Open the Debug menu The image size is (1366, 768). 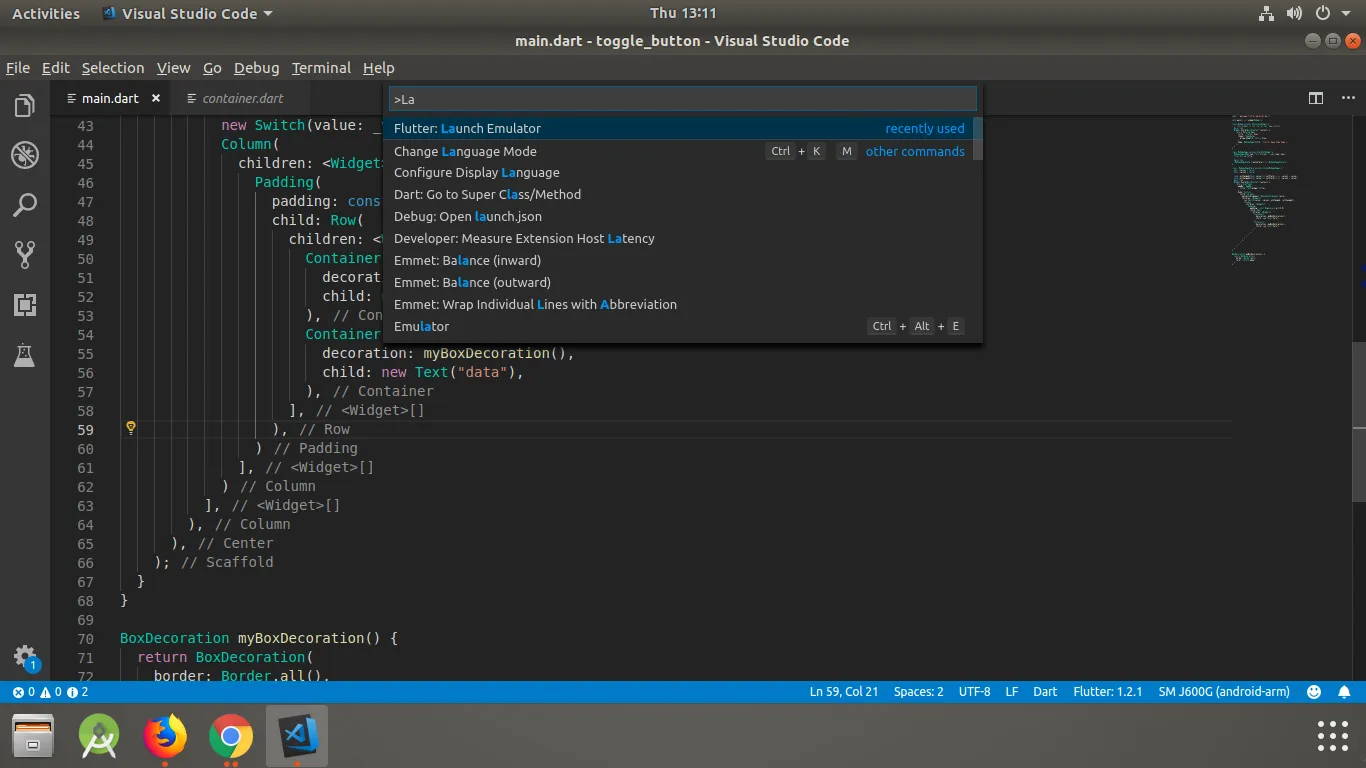[x=257, y=68]
